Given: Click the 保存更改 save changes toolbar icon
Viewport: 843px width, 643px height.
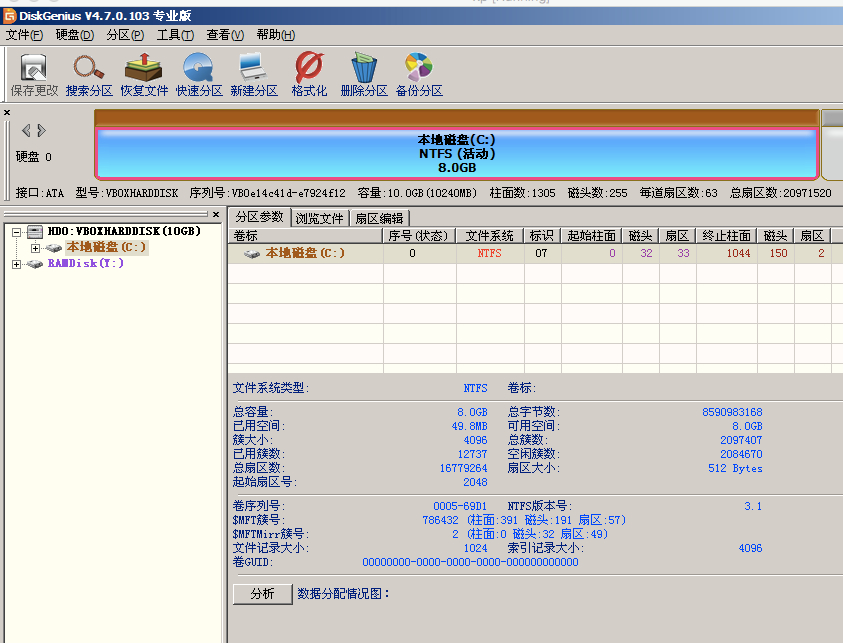Looking at the screenshot, I should point(34,75).
